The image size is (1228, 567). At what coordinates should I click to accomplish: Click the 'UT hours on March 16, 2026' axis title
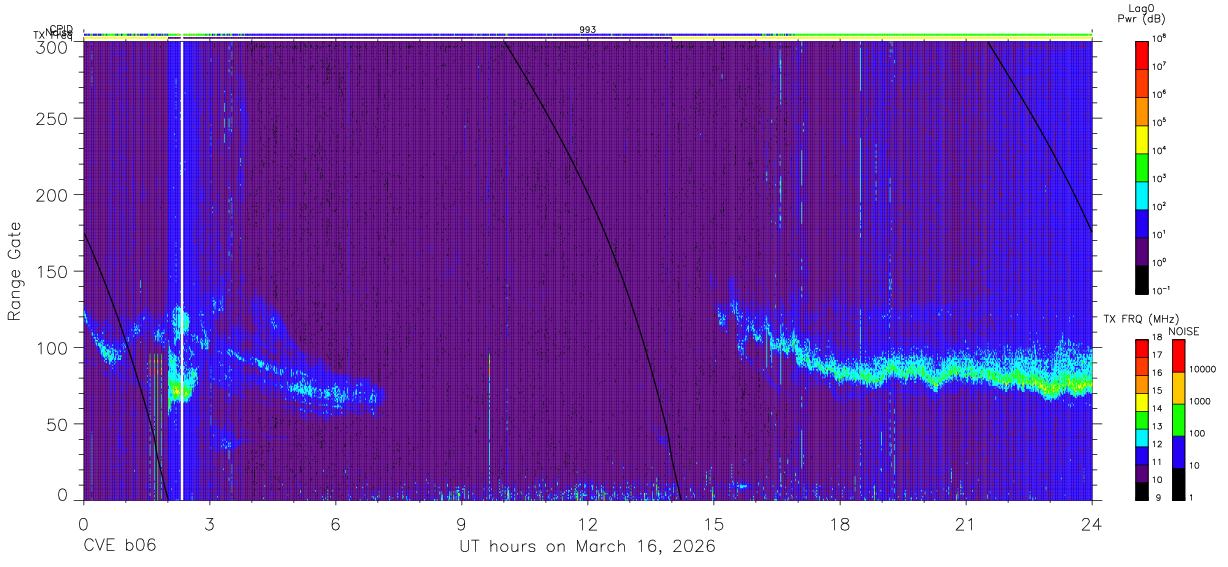point(587,546)
